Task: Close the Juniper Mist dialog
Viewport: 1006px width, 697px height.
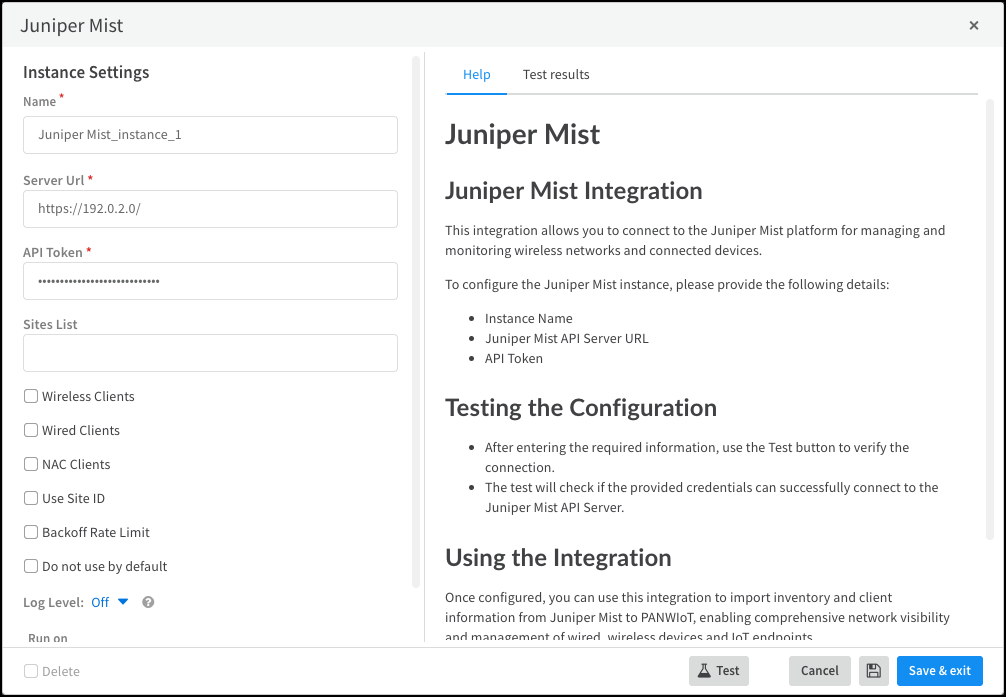Action: click(x=974, y=26)
